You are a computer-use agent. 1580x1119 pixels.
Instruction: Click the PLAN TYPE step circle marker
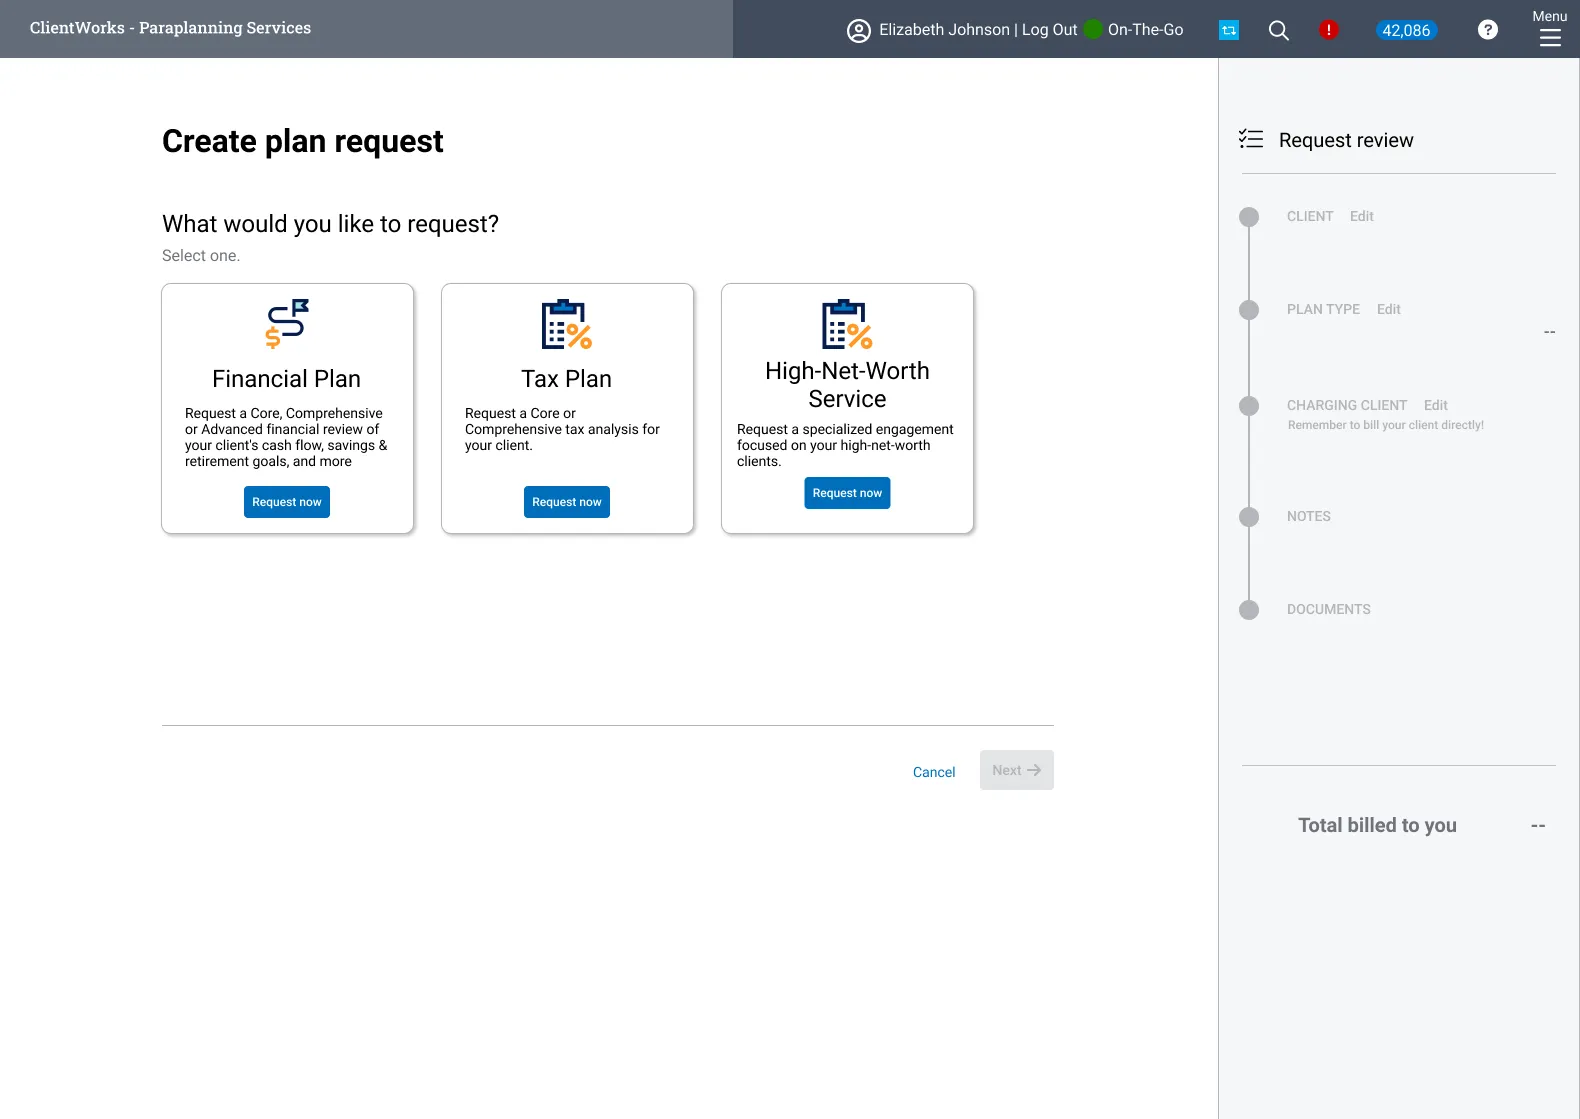pos(1249,310)
